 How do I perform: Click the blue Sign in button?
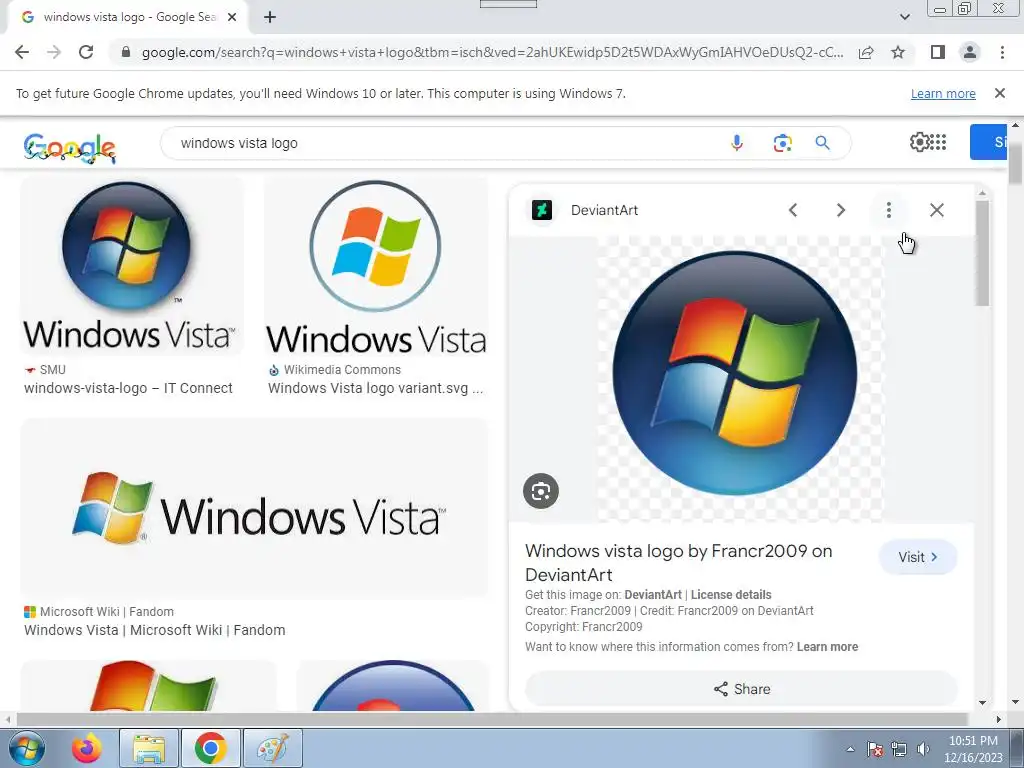tap(989, 142)
